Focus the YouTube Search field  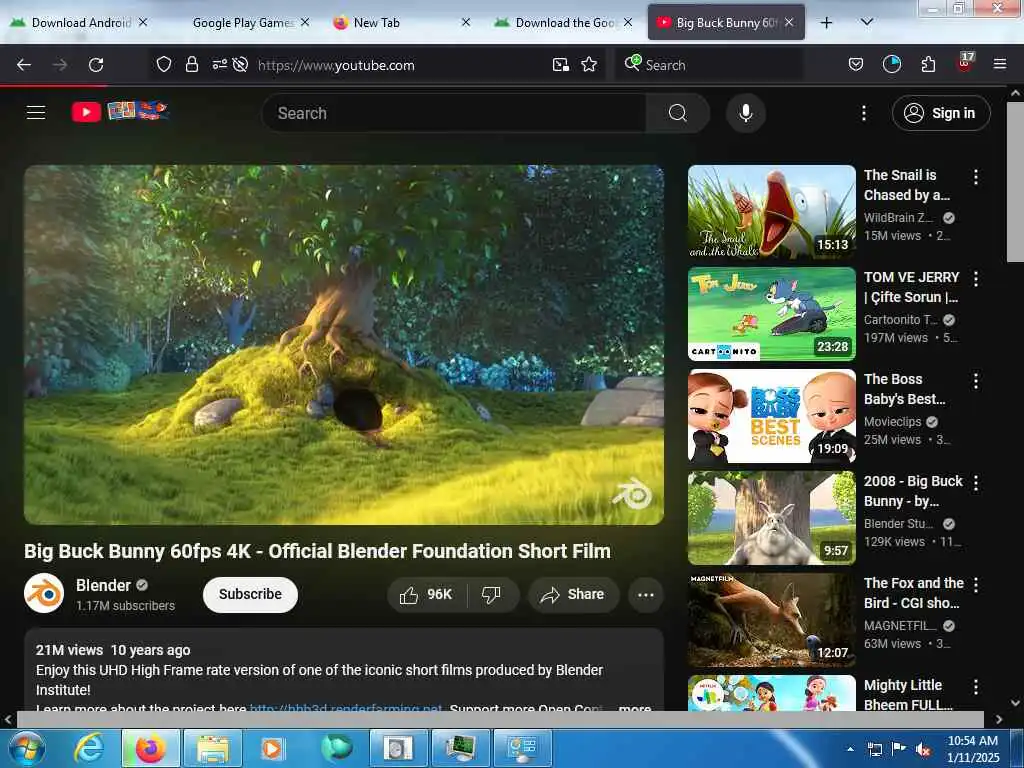pyautogui.click(x=454, y=113)
